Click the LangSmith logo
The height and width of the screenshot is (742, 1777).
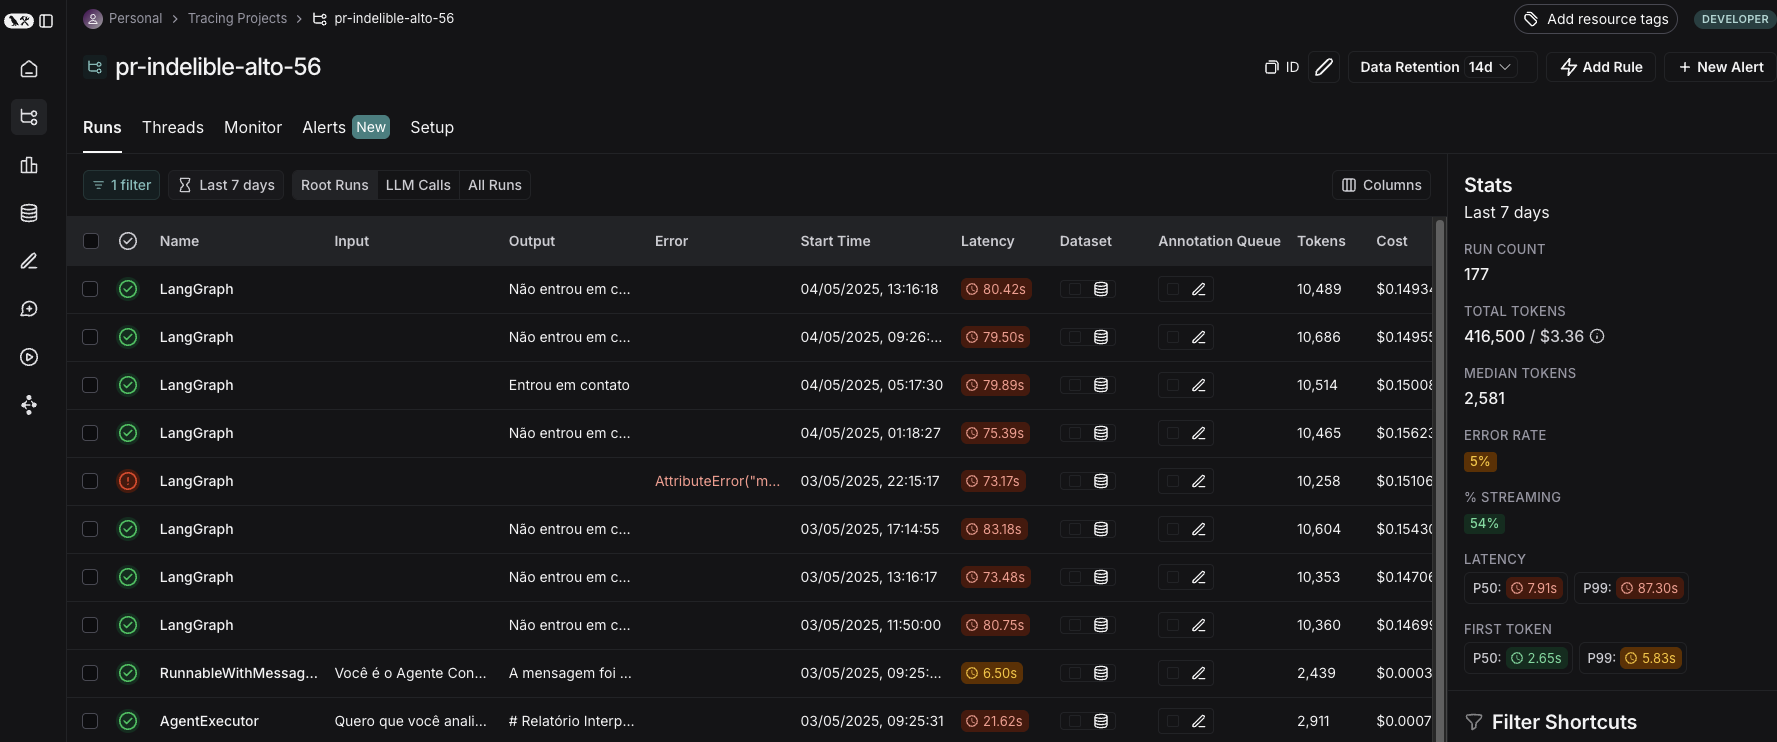click(19, 21)
